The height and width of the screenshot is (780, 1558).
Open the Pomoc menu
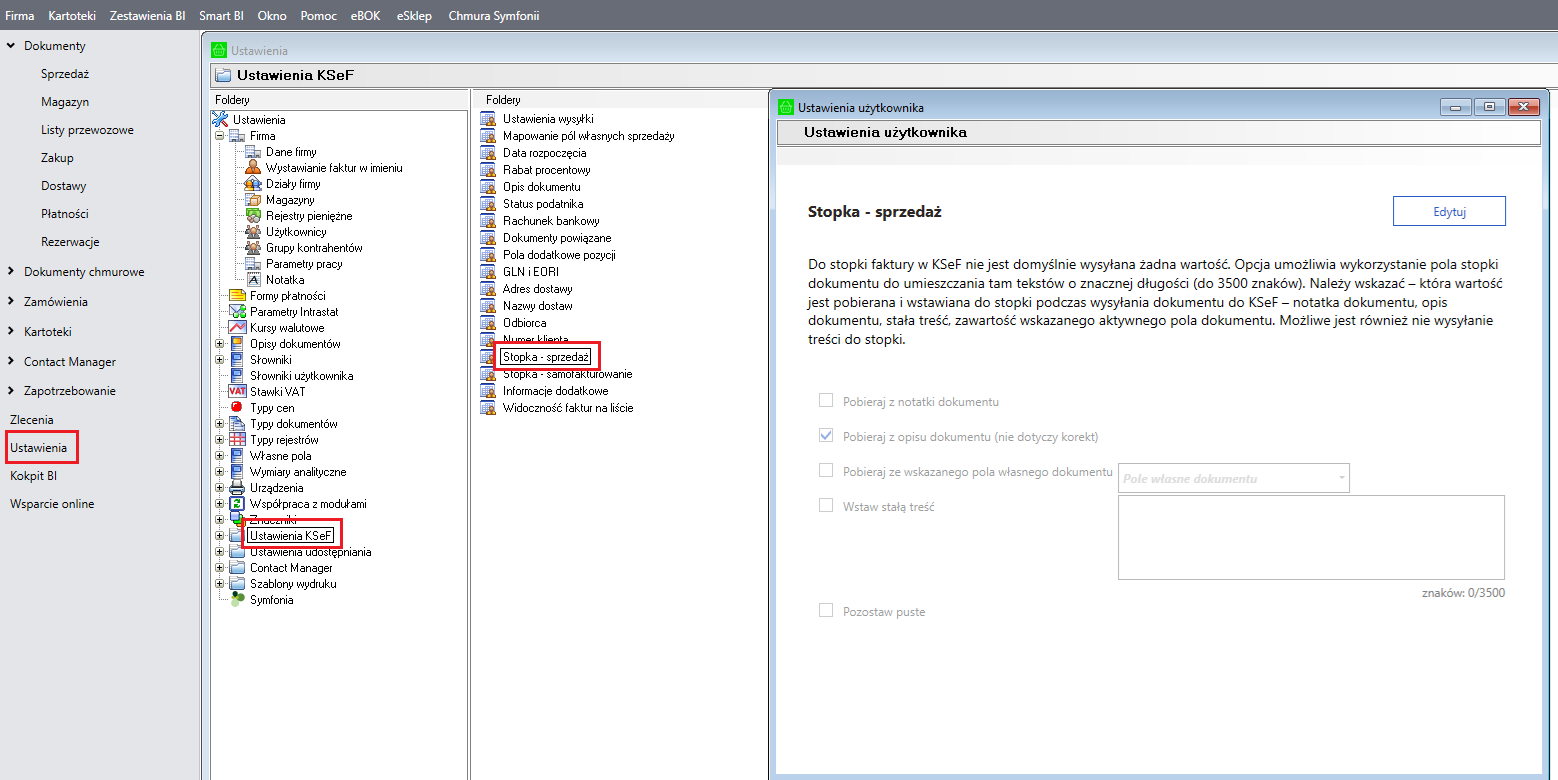pyautogui.click(x=318, y=16)
